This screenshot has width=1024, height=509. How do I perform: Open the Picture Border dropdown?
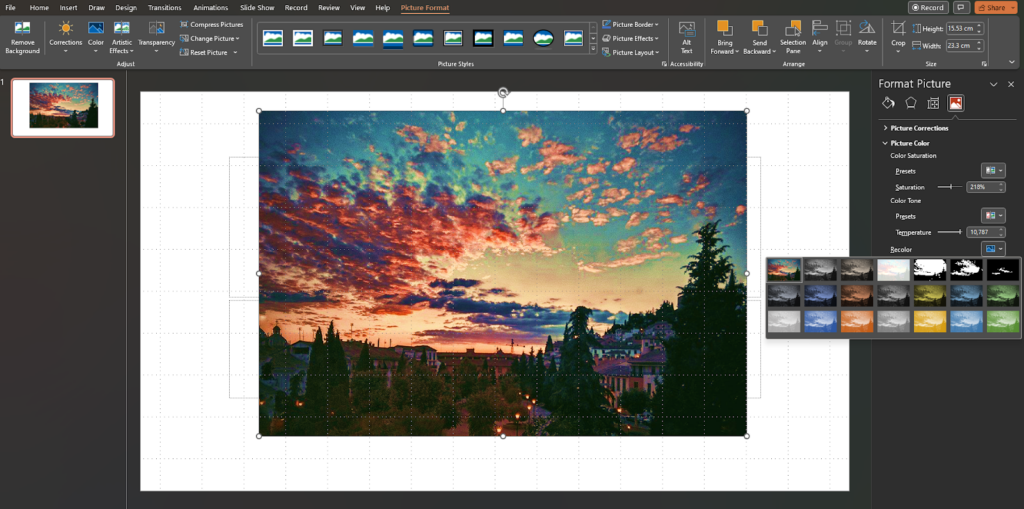(x=634, y=24)
